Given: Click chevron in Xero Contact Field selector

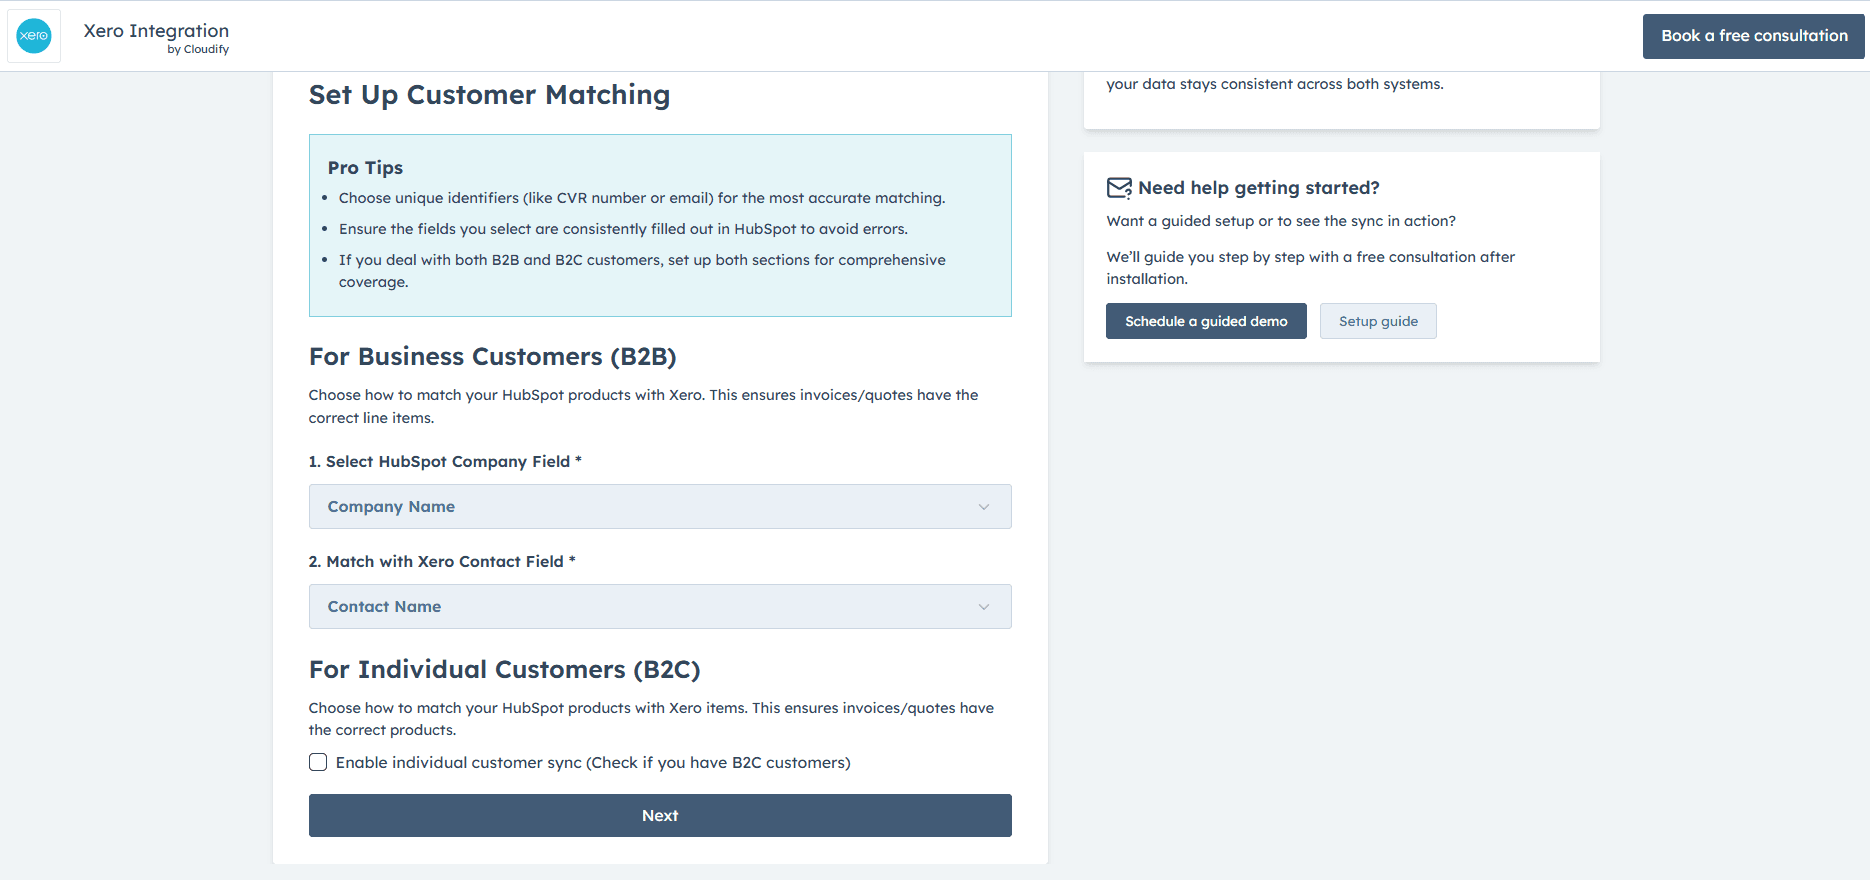Looking at the screenshot, I should click(984, 607).
